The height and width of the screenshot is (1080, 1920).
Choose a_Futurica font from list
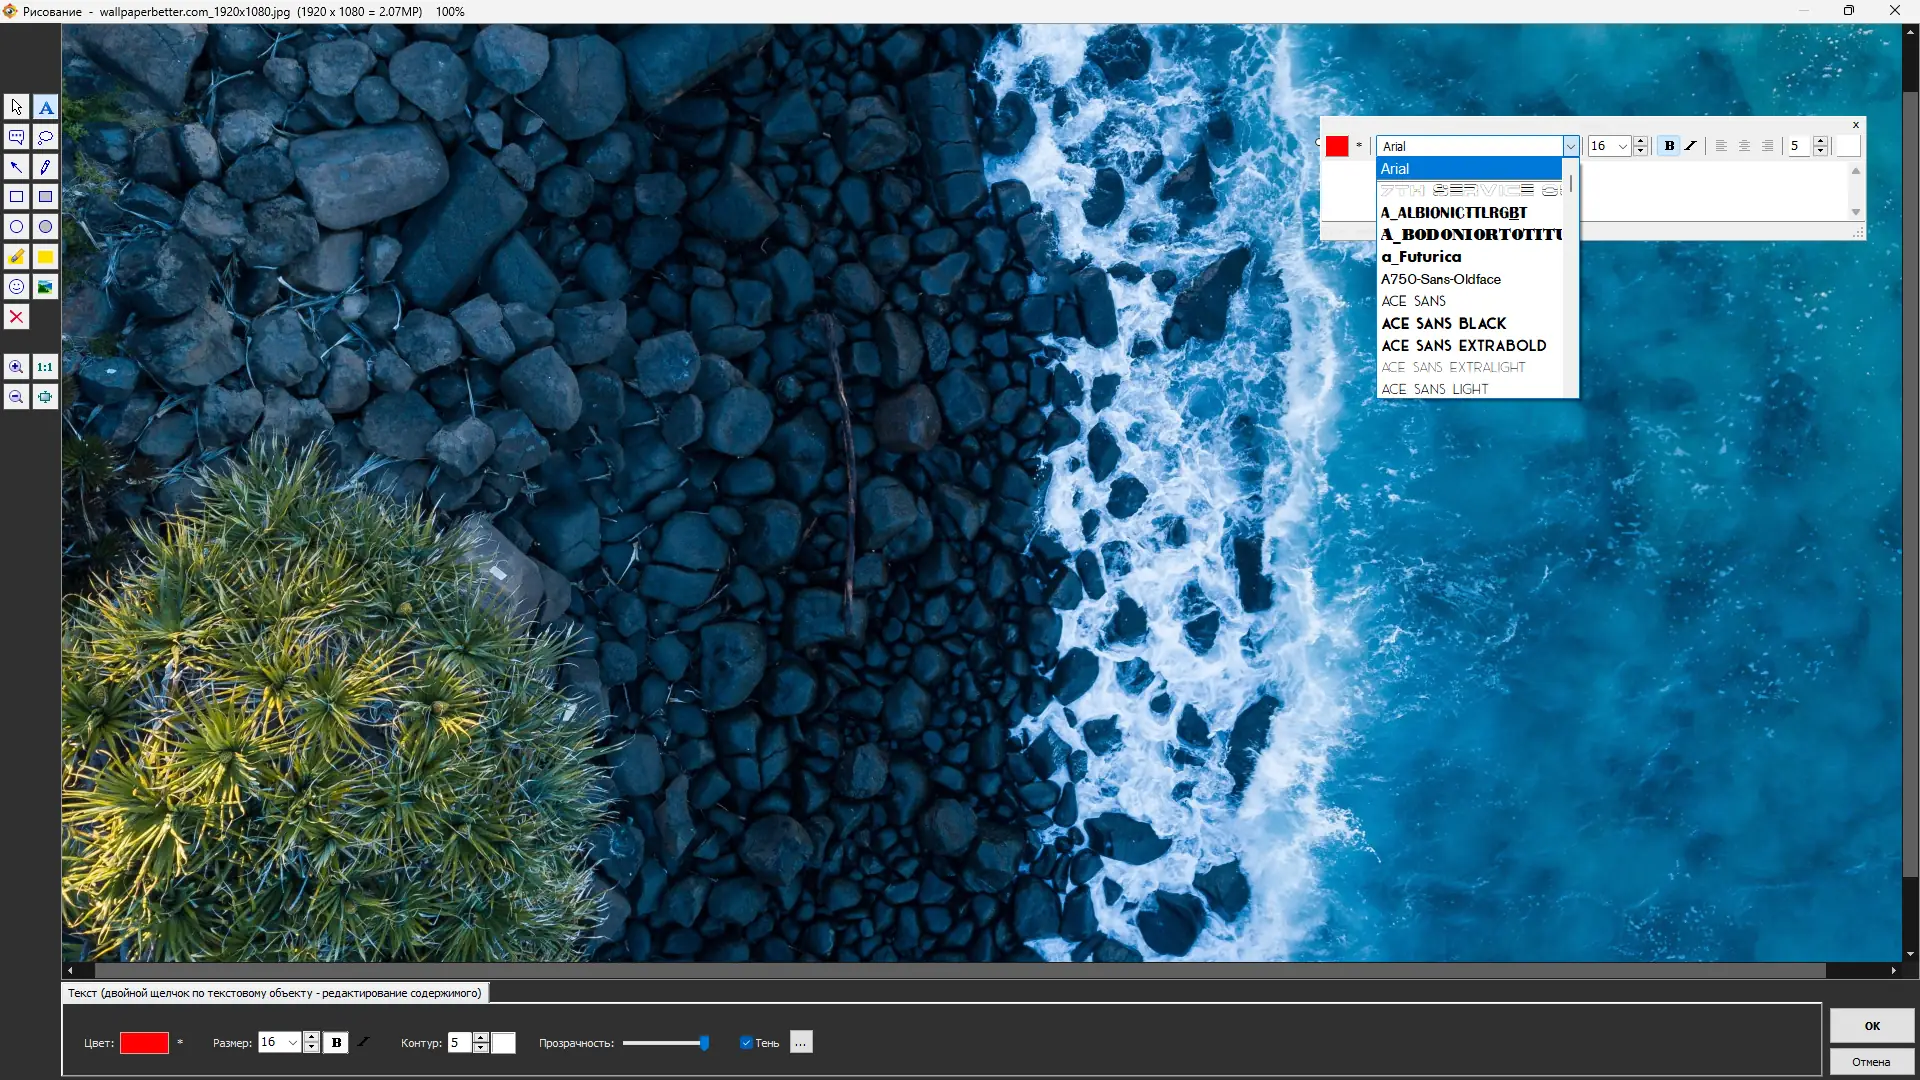pos(1421,257)
